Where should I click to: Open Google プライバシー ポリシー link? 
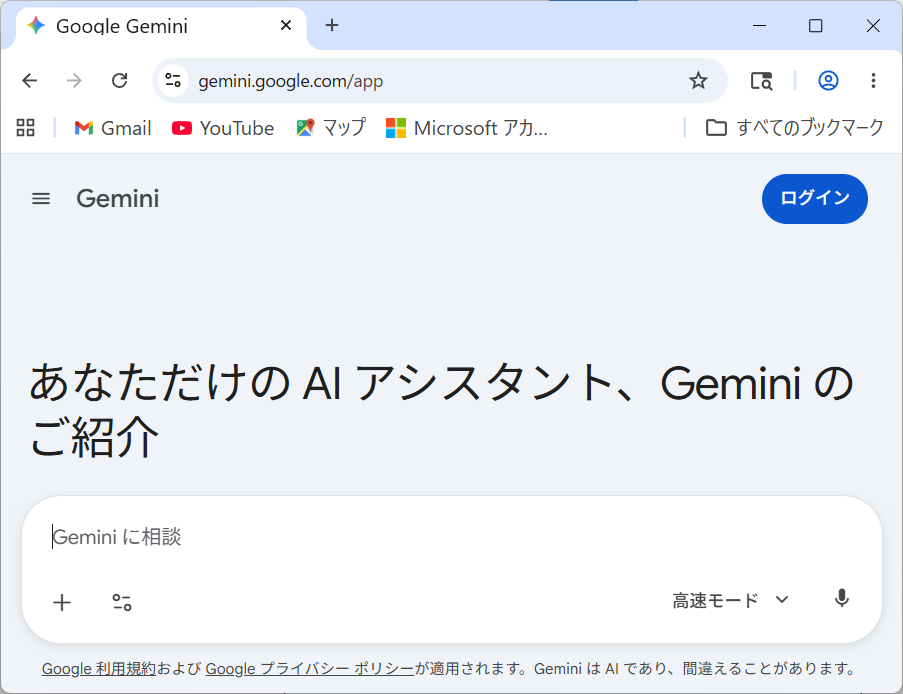(x=310, y=669)
